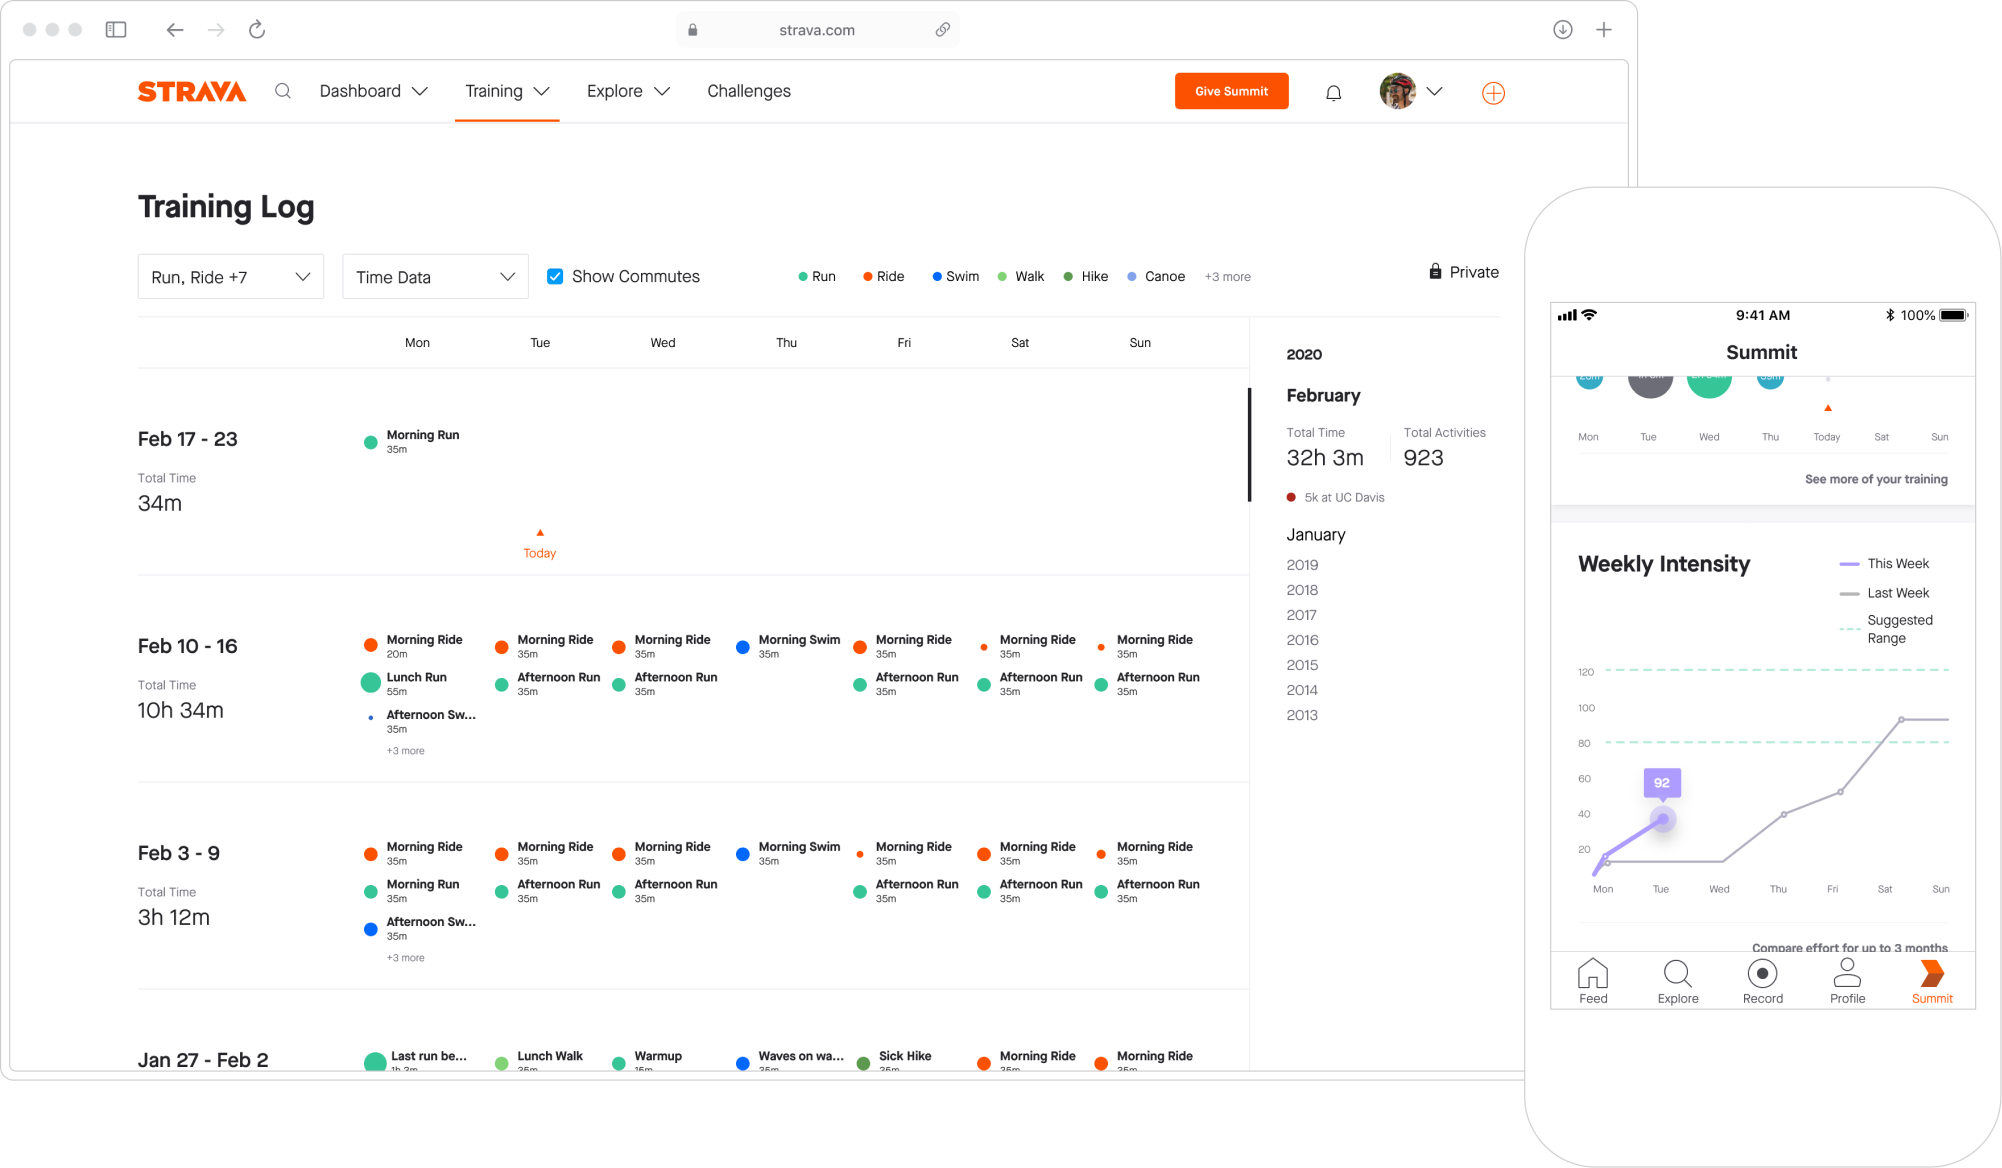2002x1168 pixels.
Task: Select year 2016 in sidebar
Action: 1302,640
